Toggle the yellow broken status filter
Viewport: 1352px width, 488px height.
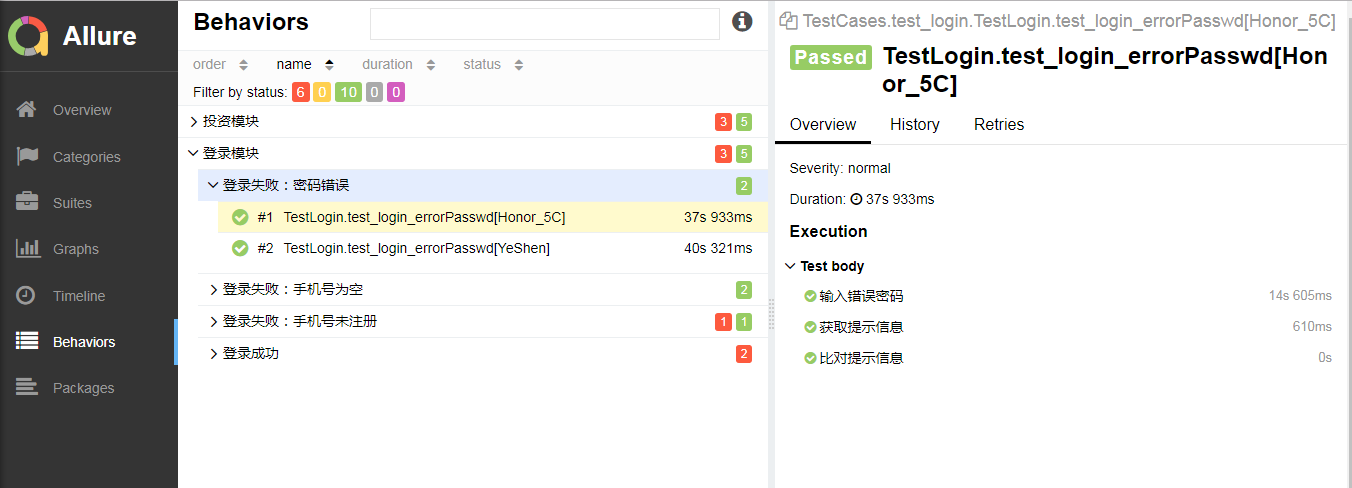pos(322,93)
